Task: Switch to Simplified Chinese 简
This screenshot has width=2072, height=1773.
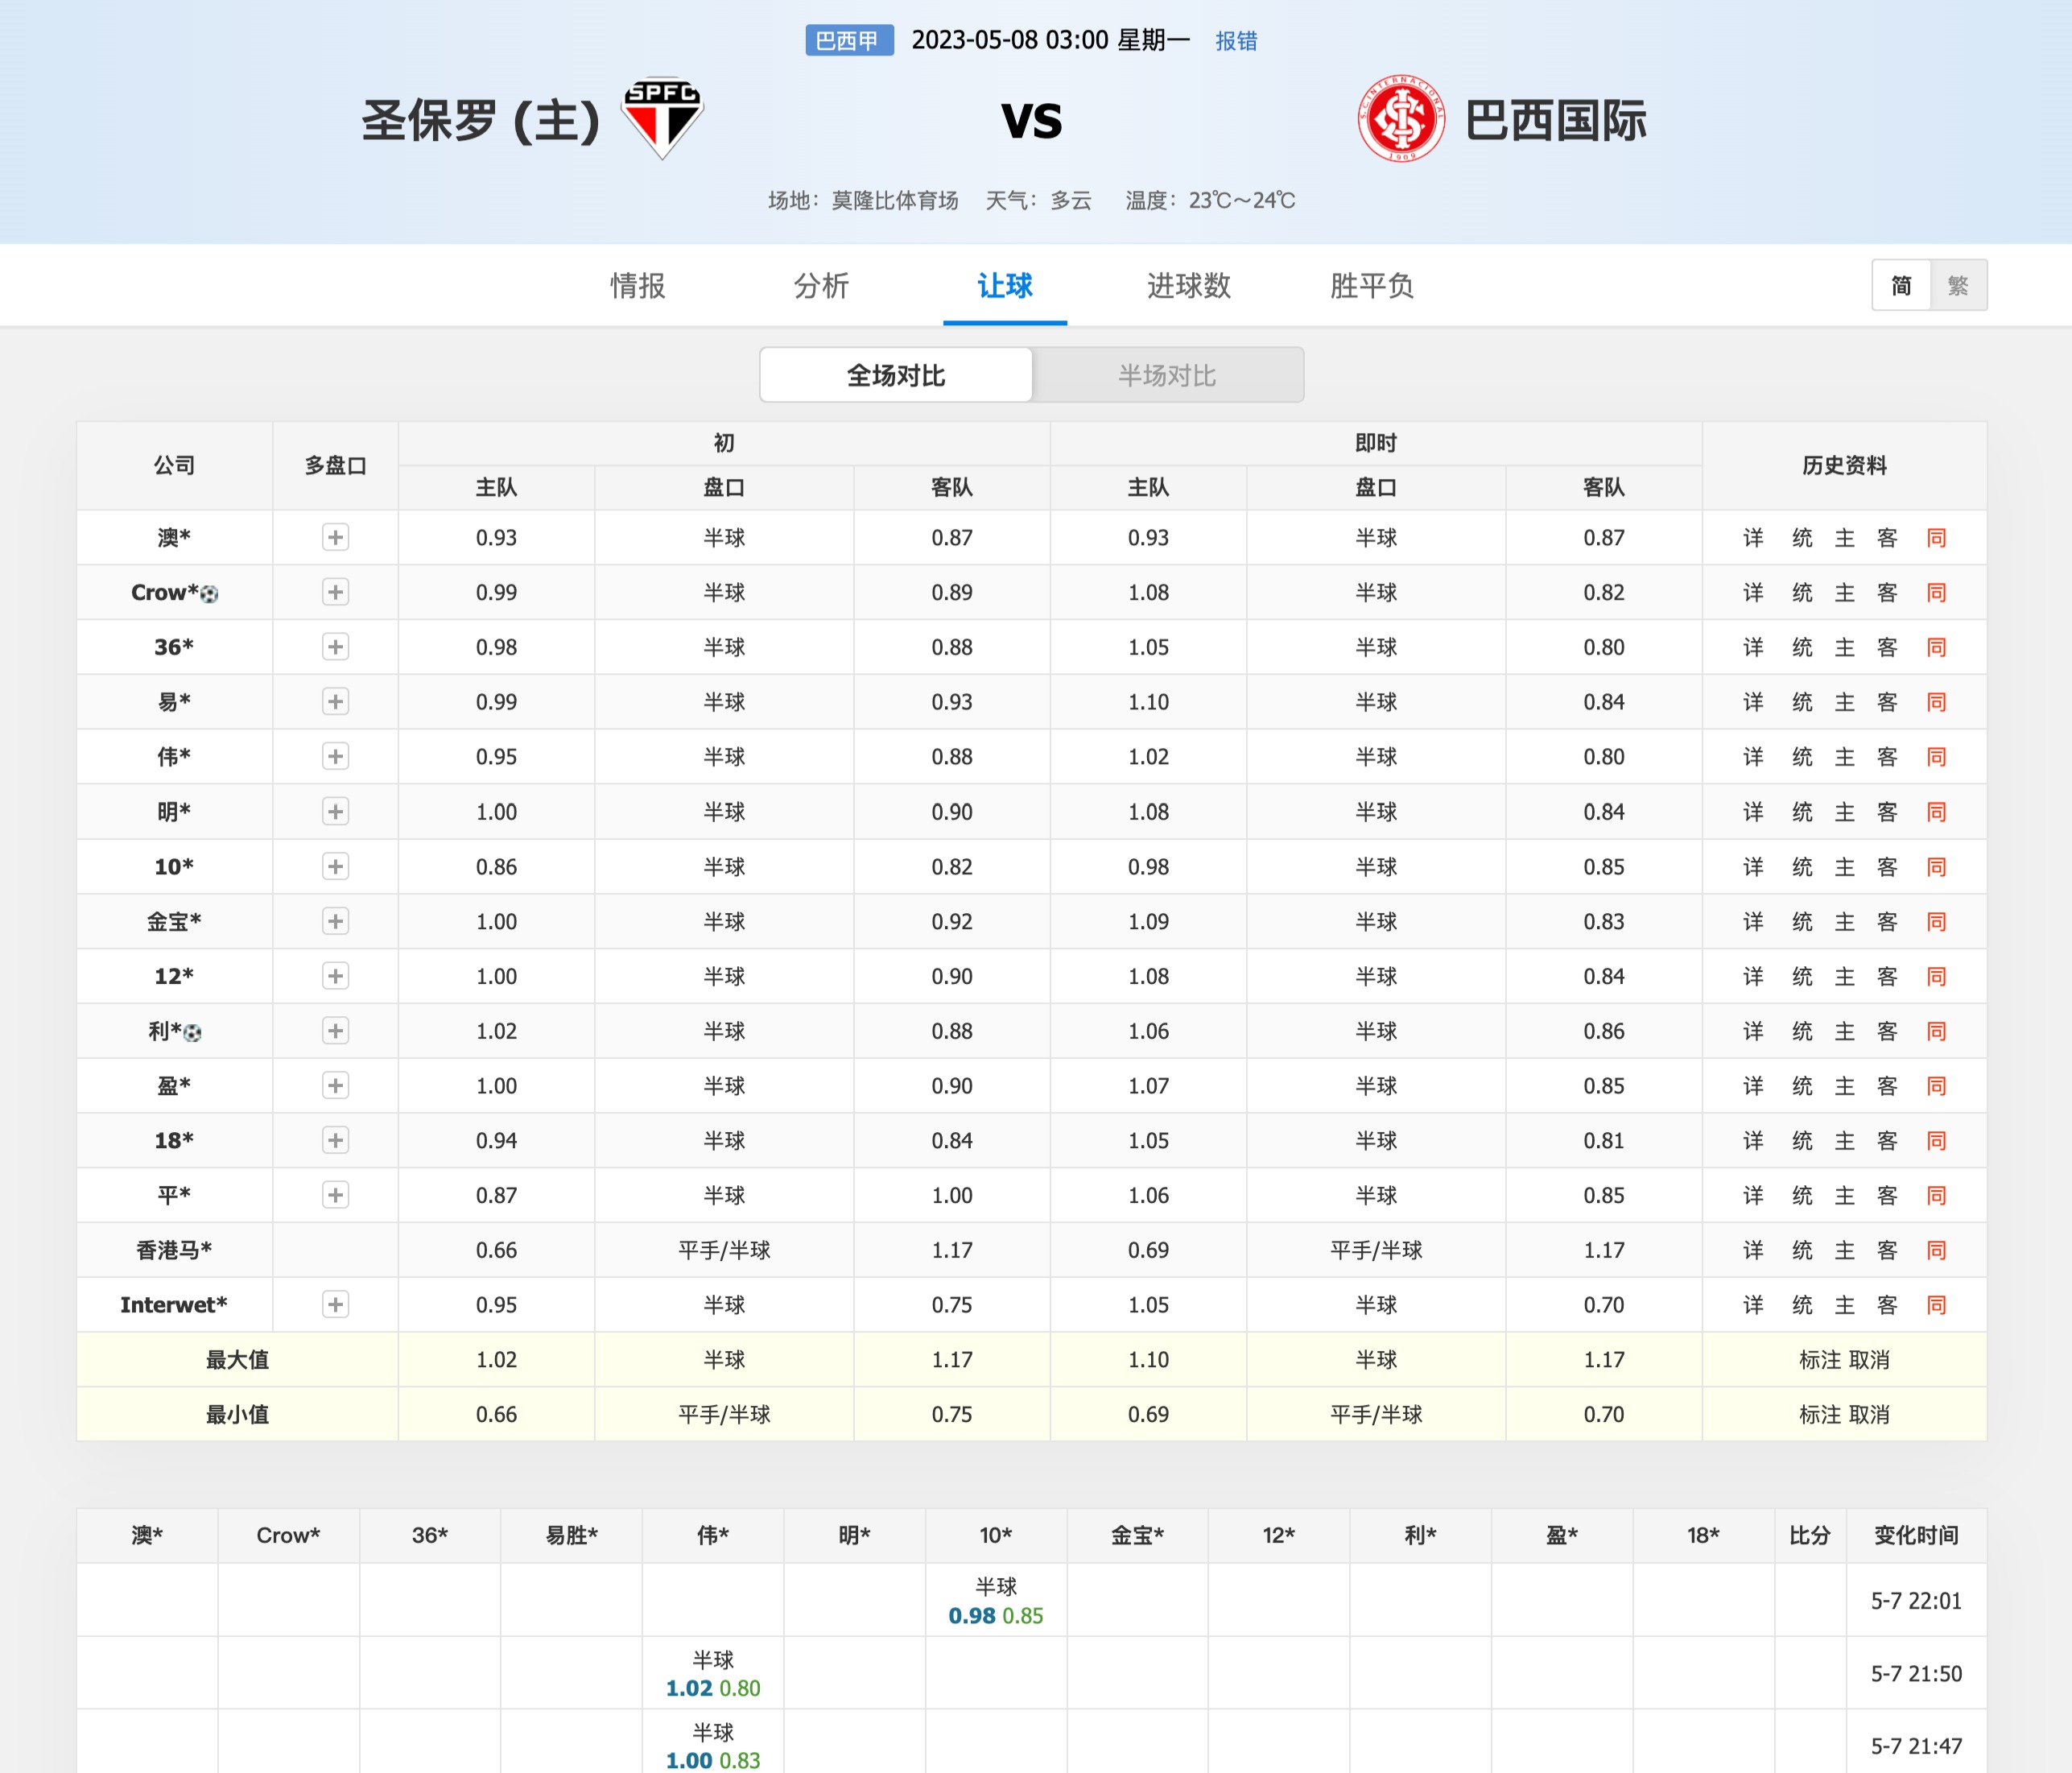Action: (x=1901, y=286)
